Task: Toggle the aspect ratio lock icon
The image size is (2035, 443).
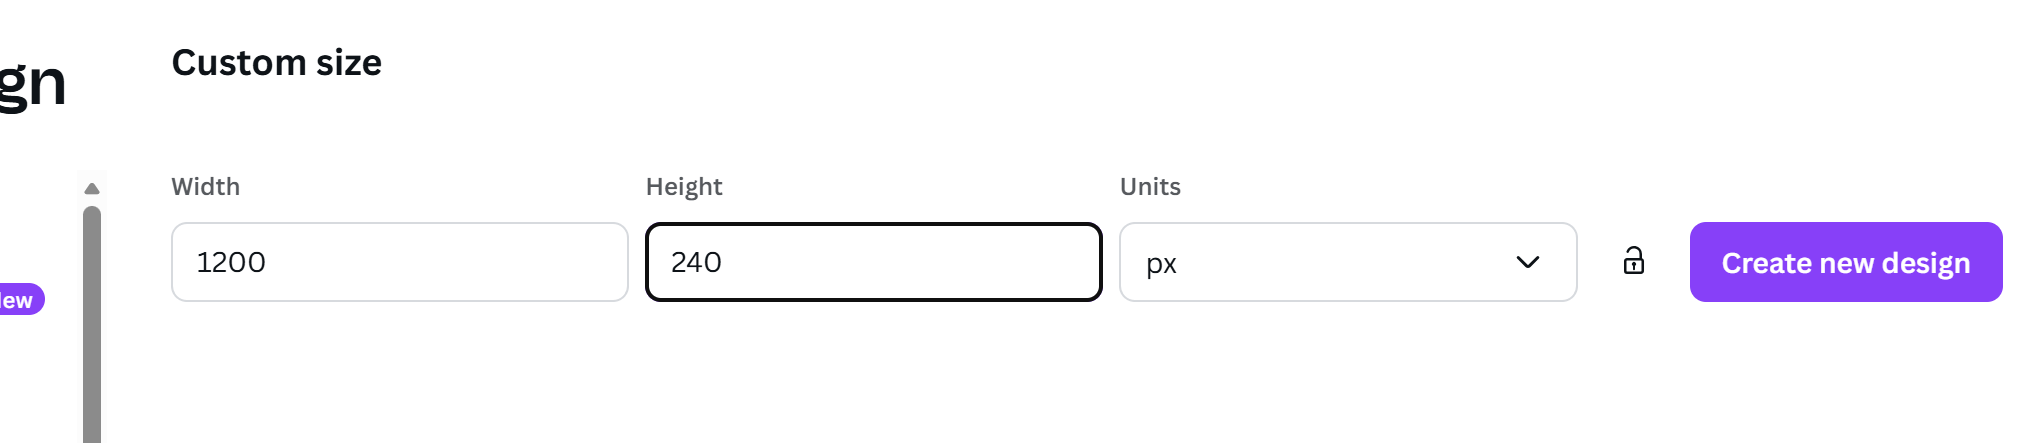Action: 1633,261
